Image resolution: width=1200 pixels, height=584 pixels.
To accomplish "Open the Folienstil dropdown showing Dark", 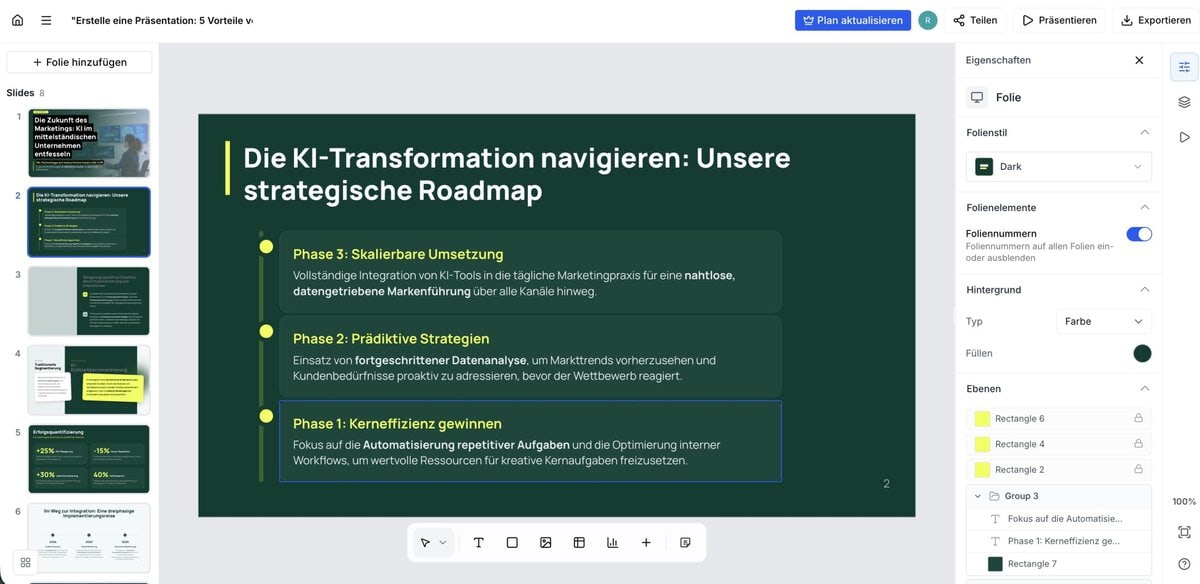I will [1057, 166].
